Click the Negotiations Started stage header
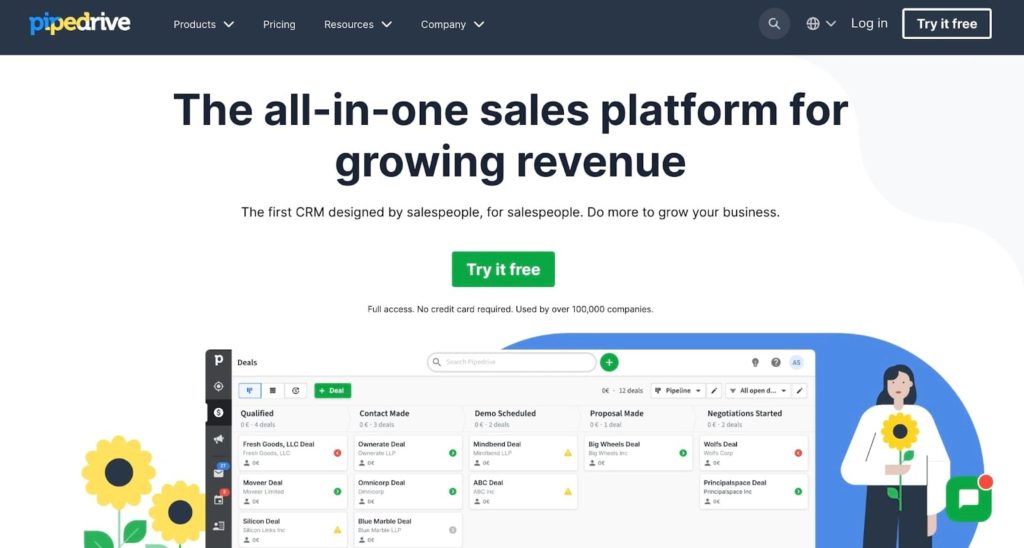The height and width of the screenshot is (548, 1024). [744, 413]
